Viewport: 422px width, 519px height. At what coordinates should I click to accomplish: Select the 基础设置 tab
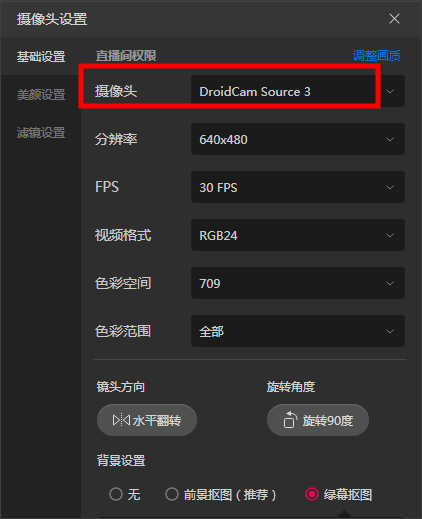tap(41, 57)
